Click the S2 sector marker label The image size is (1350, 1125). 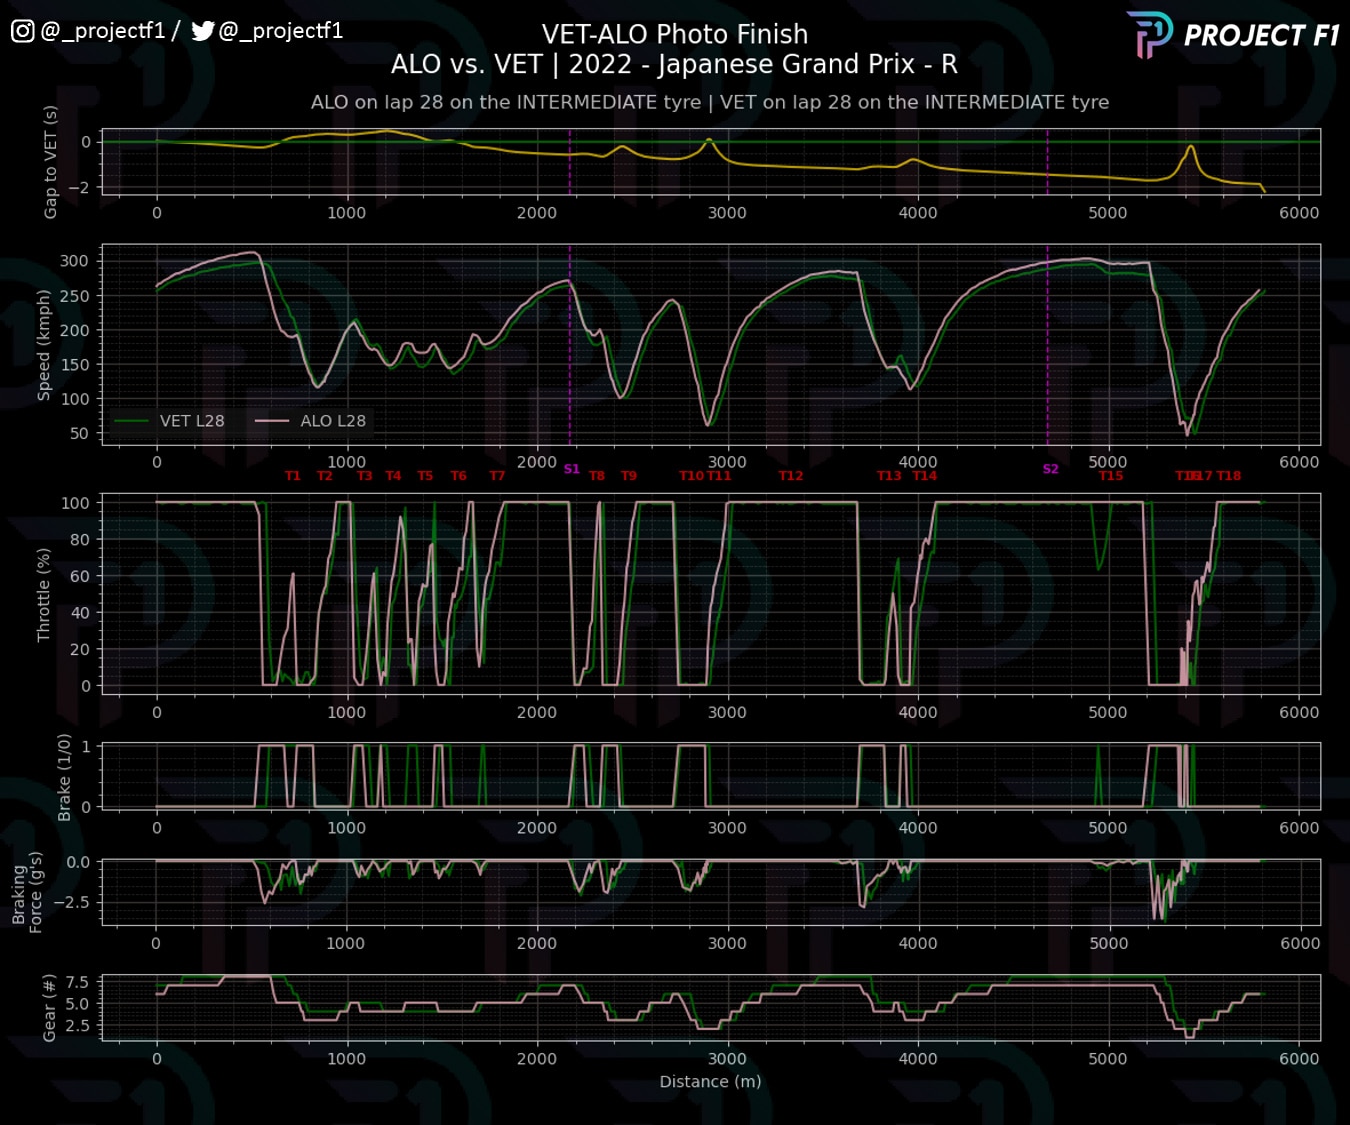1050,468
